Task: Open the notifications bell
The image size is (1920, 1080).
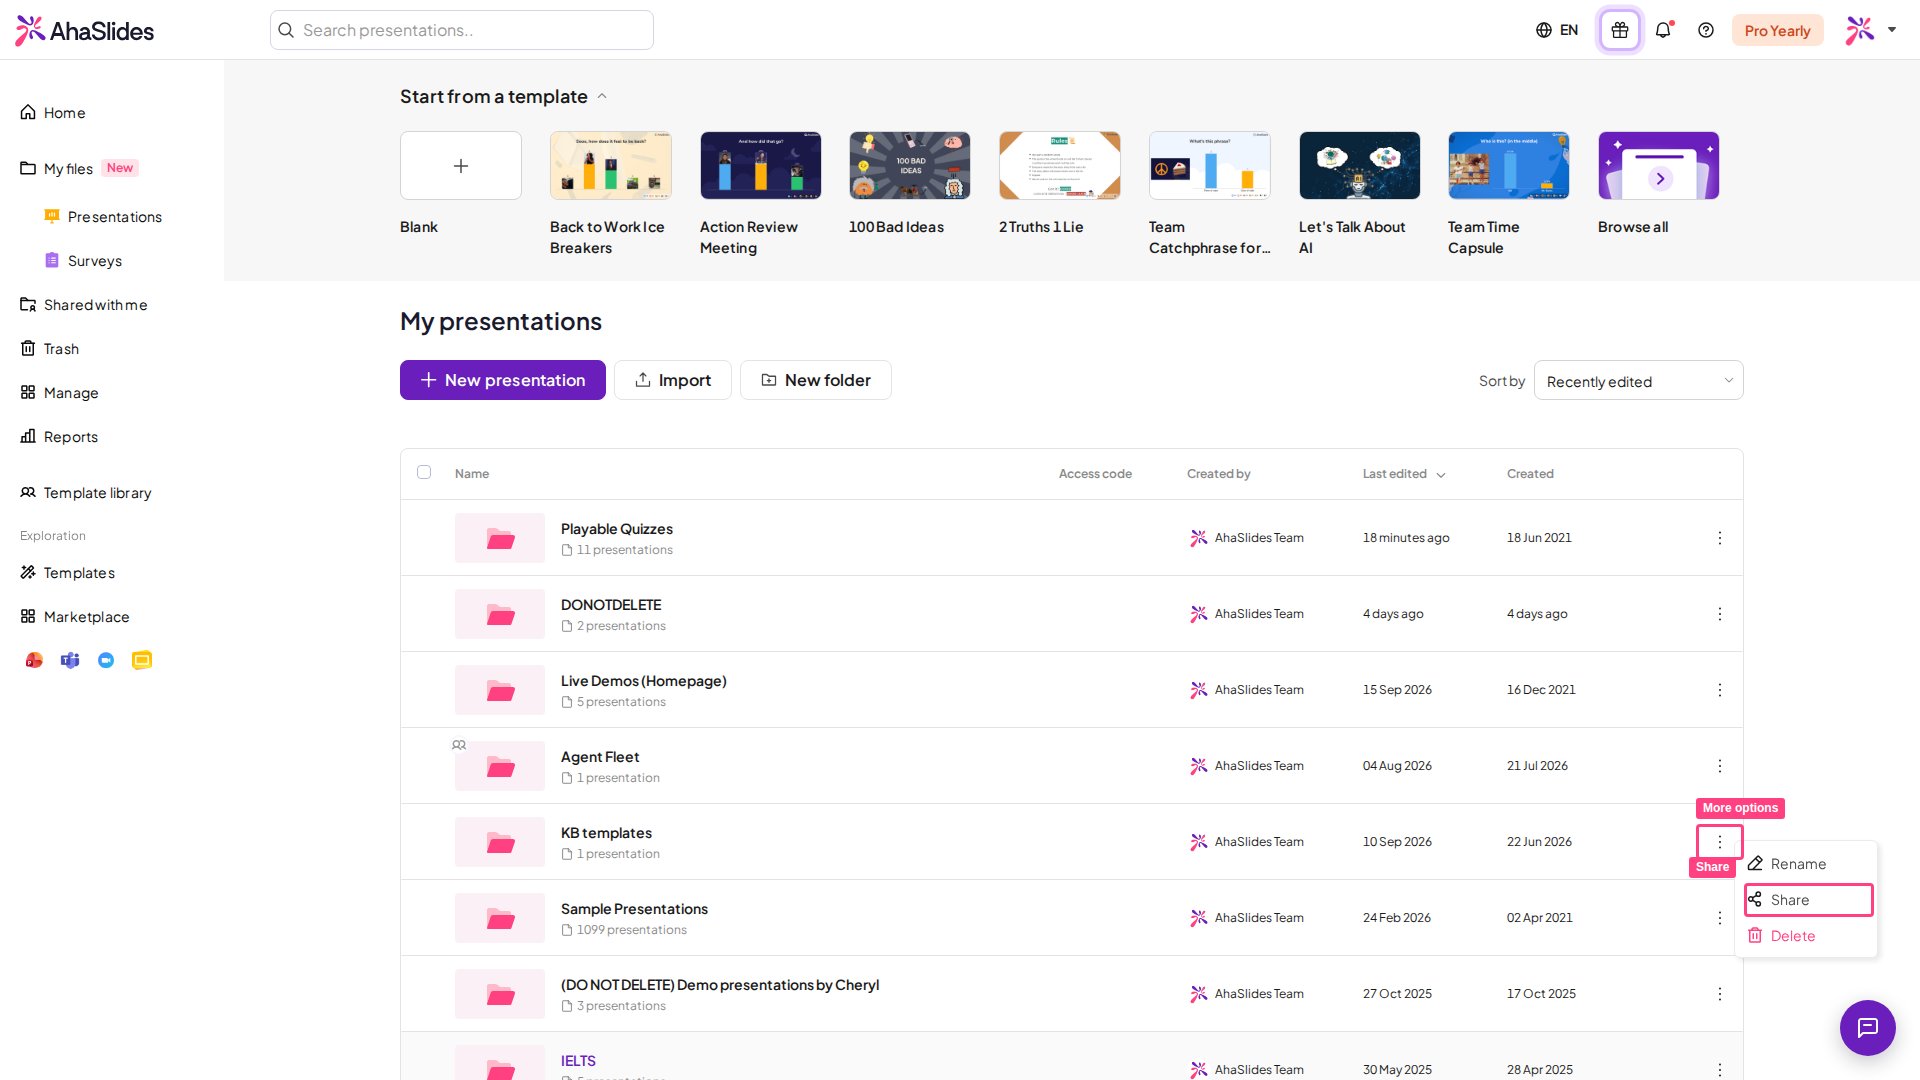Action: click(1663, 30)
